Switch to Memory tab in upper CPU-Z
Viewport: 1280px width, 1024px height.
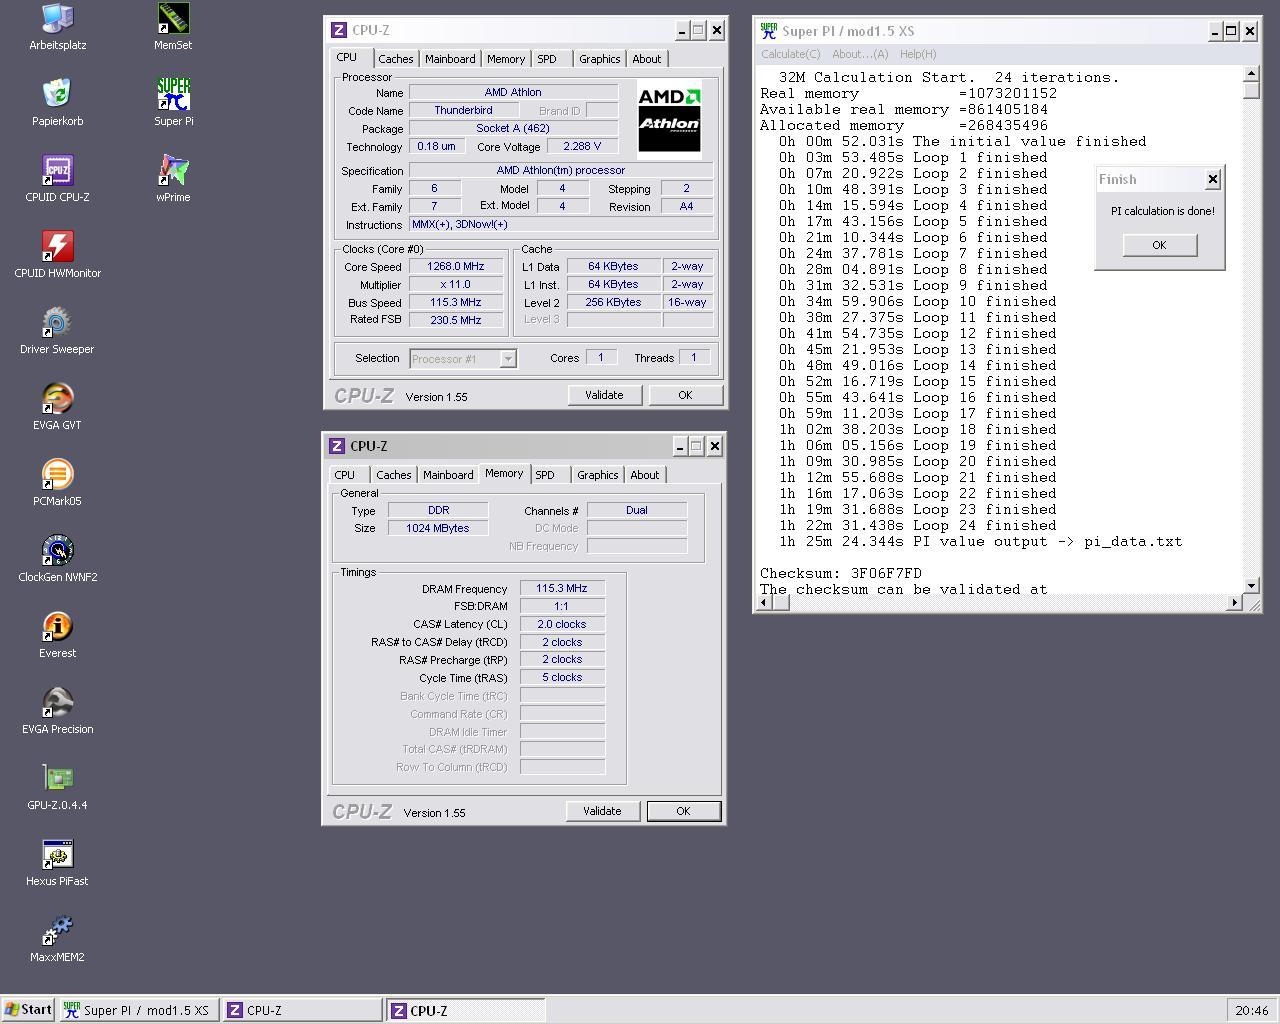pos(506,59)
